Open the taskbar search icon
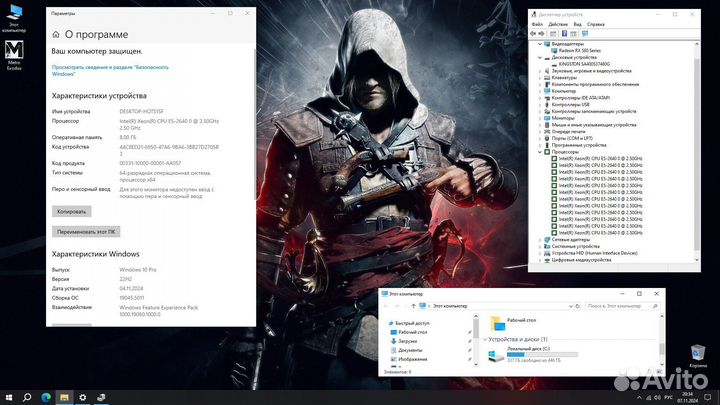The width and height of the screenshot is (720, 405). click(x=27, y=398)
